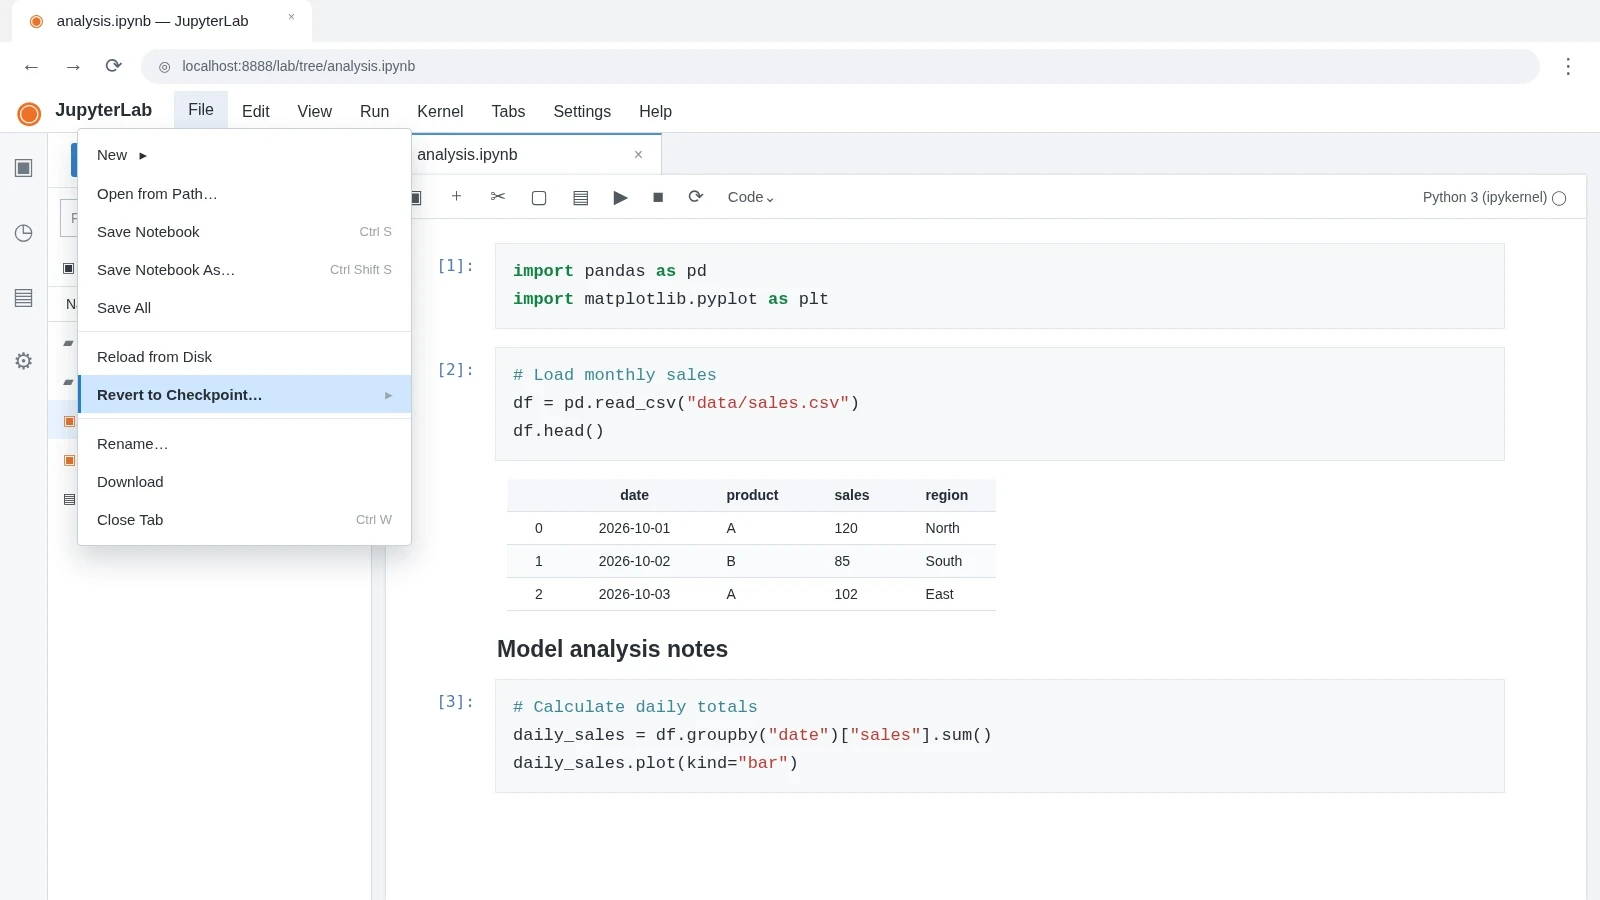Open the Run menu
Image resolution: width=1600 pixels, height=900 pixels.
tap(374, 111)
